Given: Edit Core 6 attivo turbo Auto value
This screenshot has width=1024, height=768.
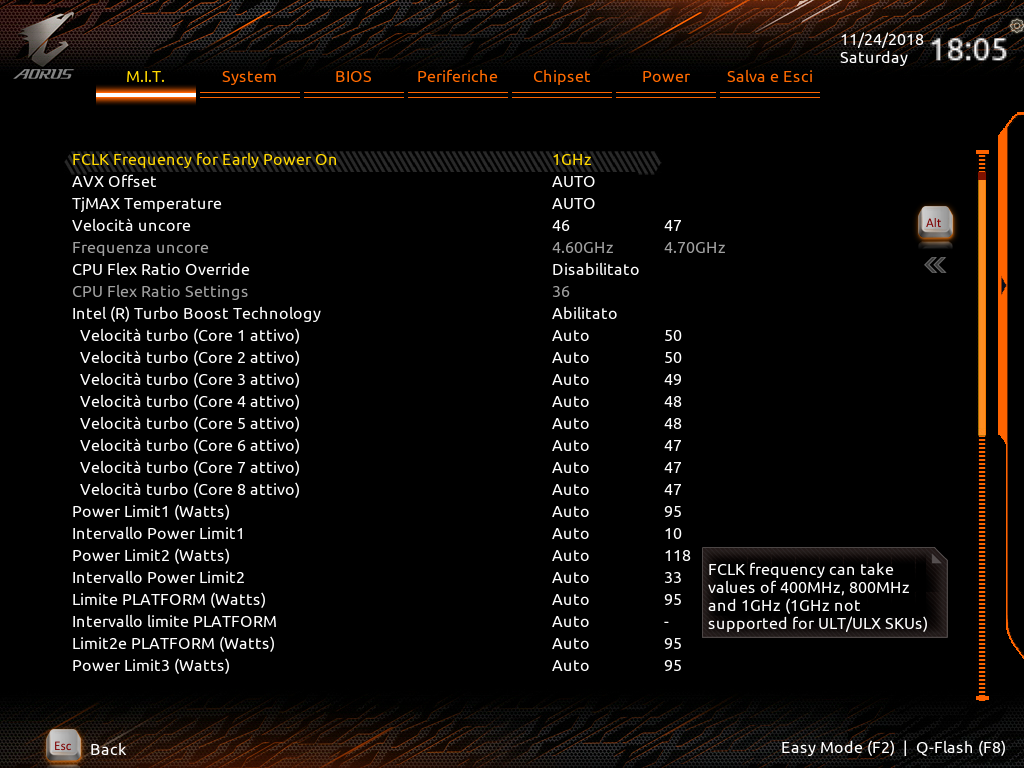Looking at the screenshot, I should pos(571,445).
